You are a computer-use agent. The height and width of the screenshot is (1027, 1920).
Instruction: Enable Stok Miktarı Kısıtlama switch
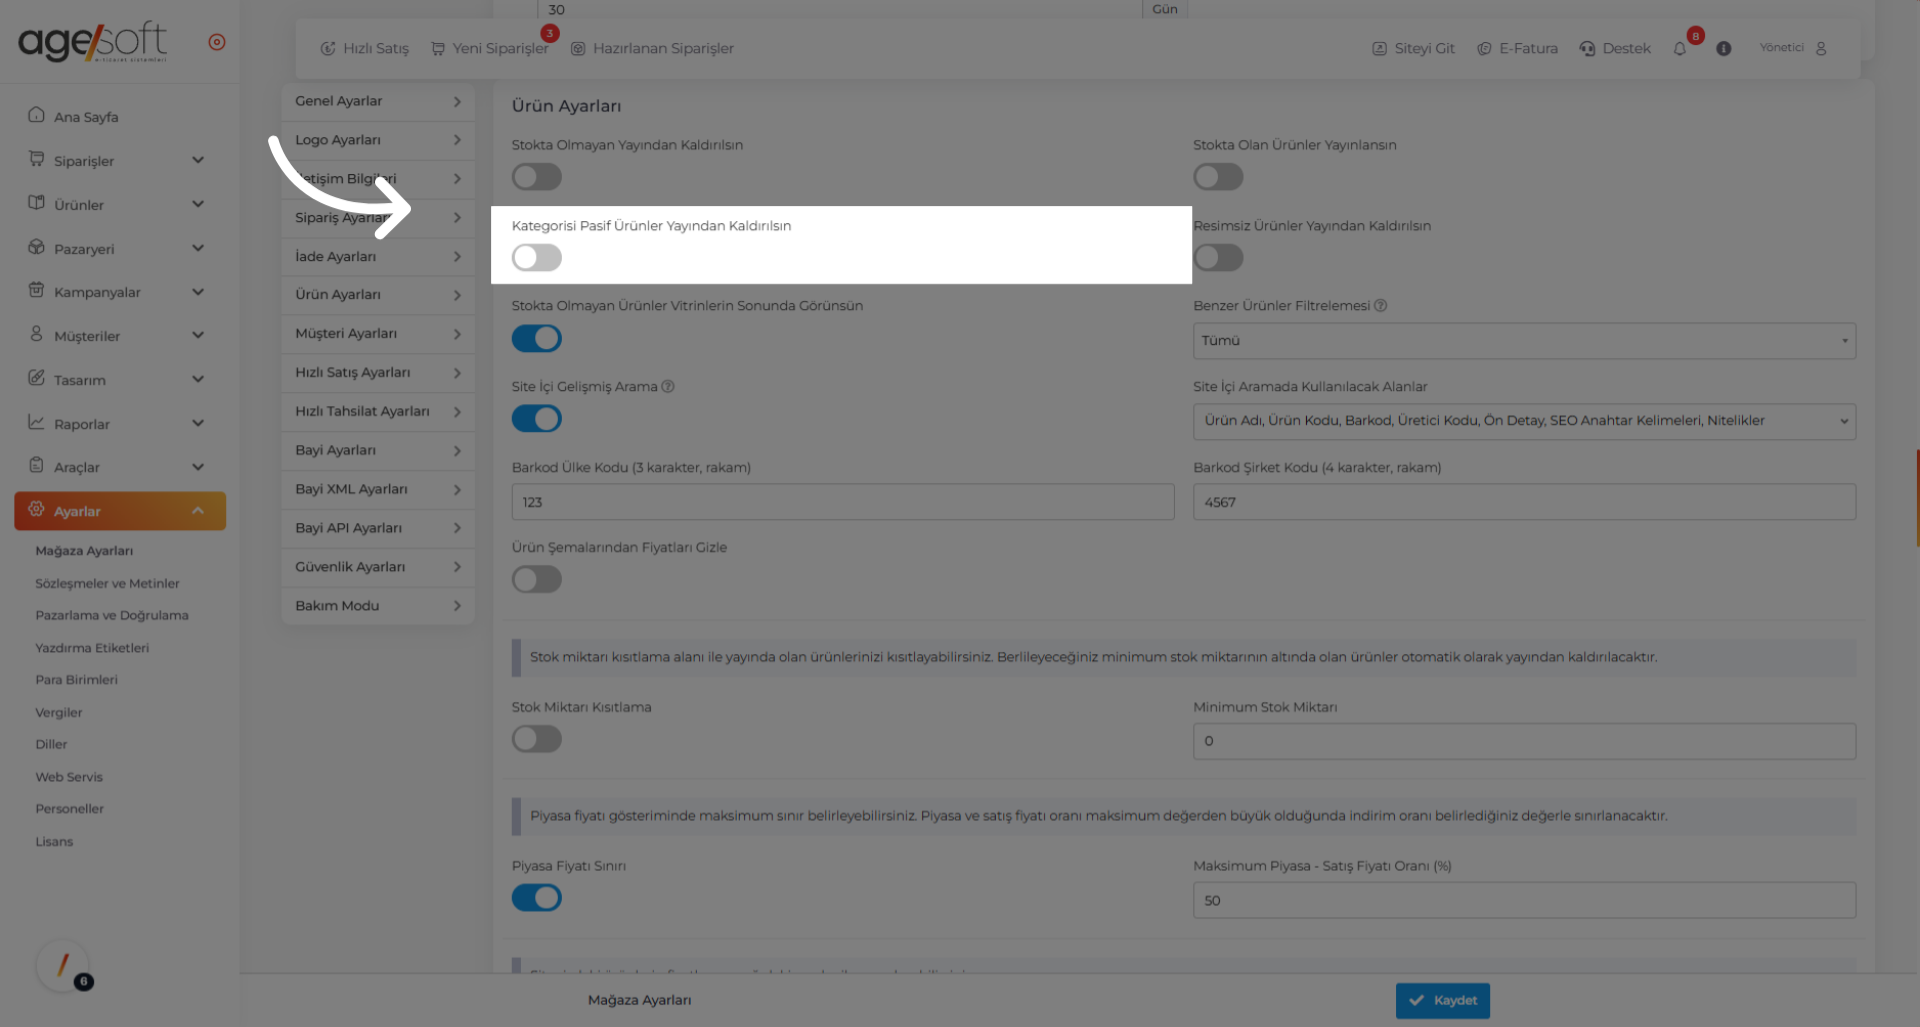[537, 739]
